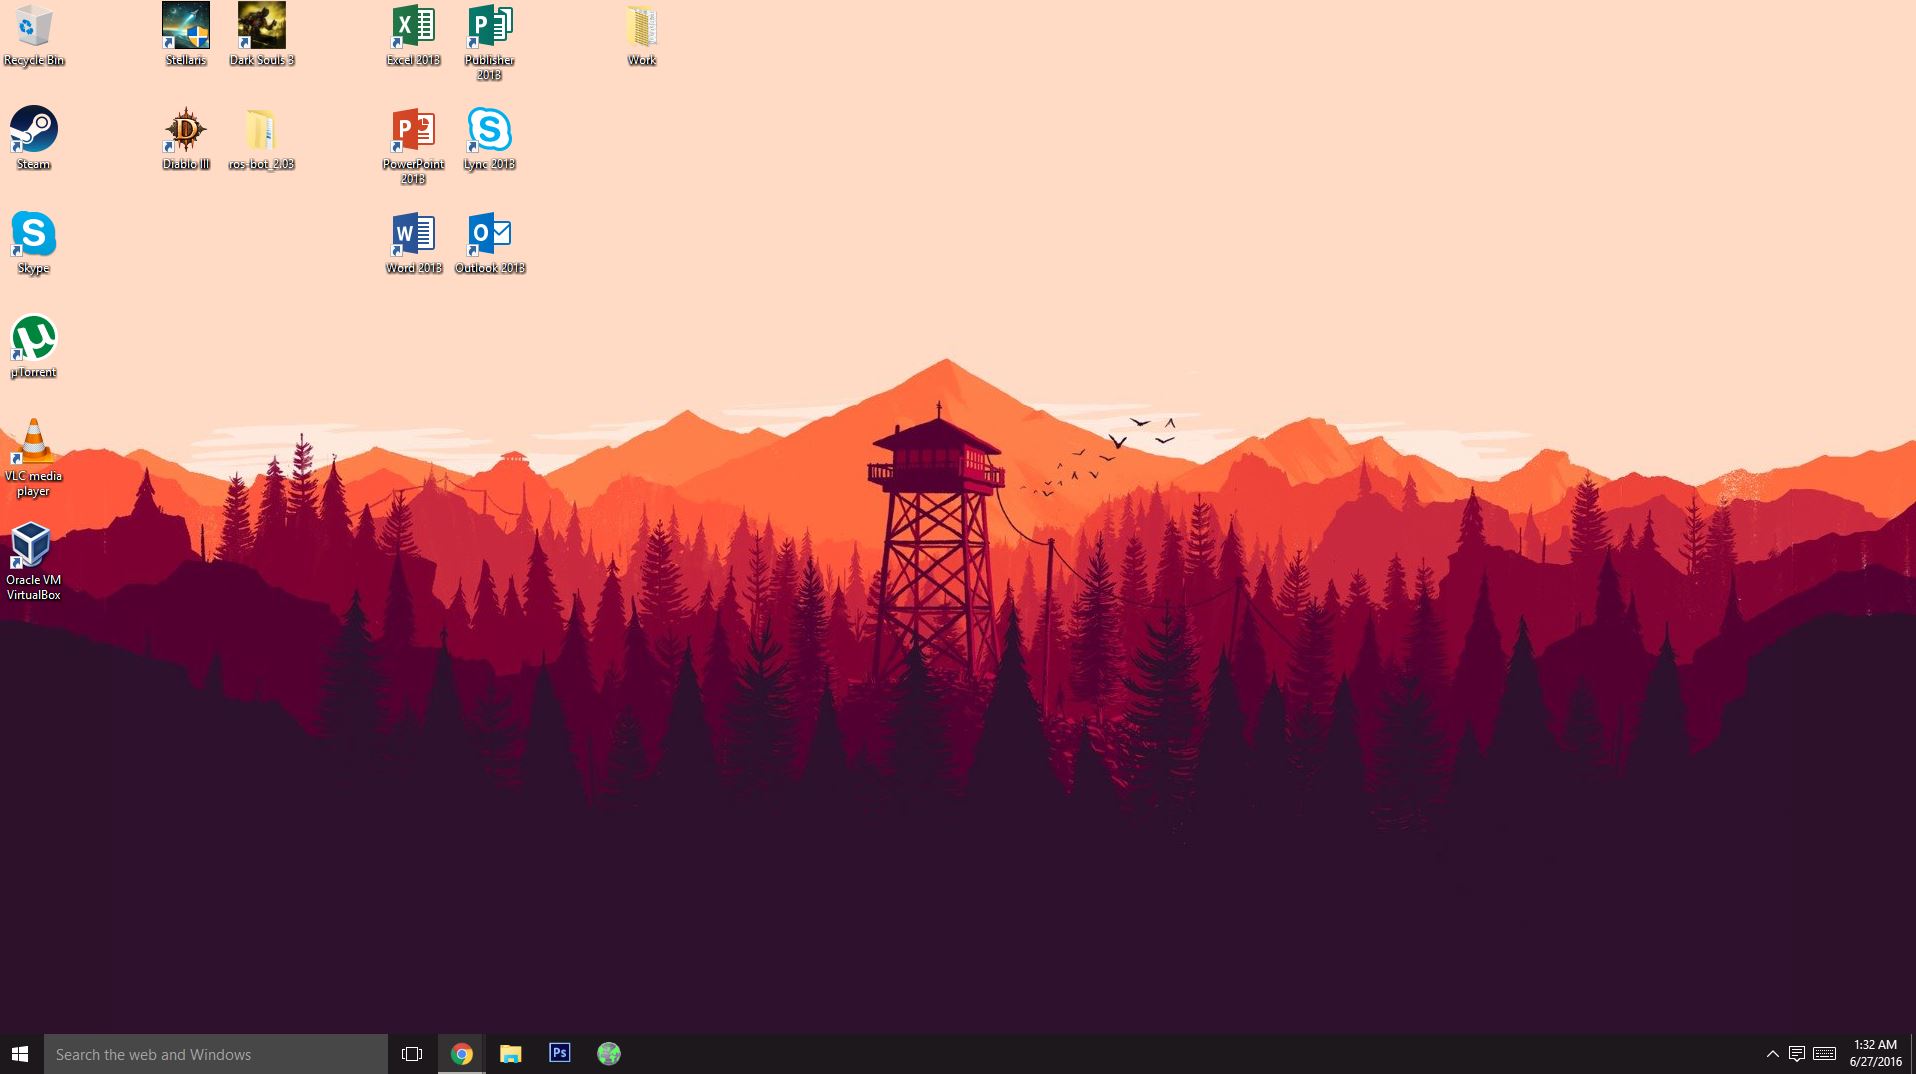Select the Lync 2013 shortcut
The height and width of the screenshot is (1074, 1916).
[x=490, y=139]
